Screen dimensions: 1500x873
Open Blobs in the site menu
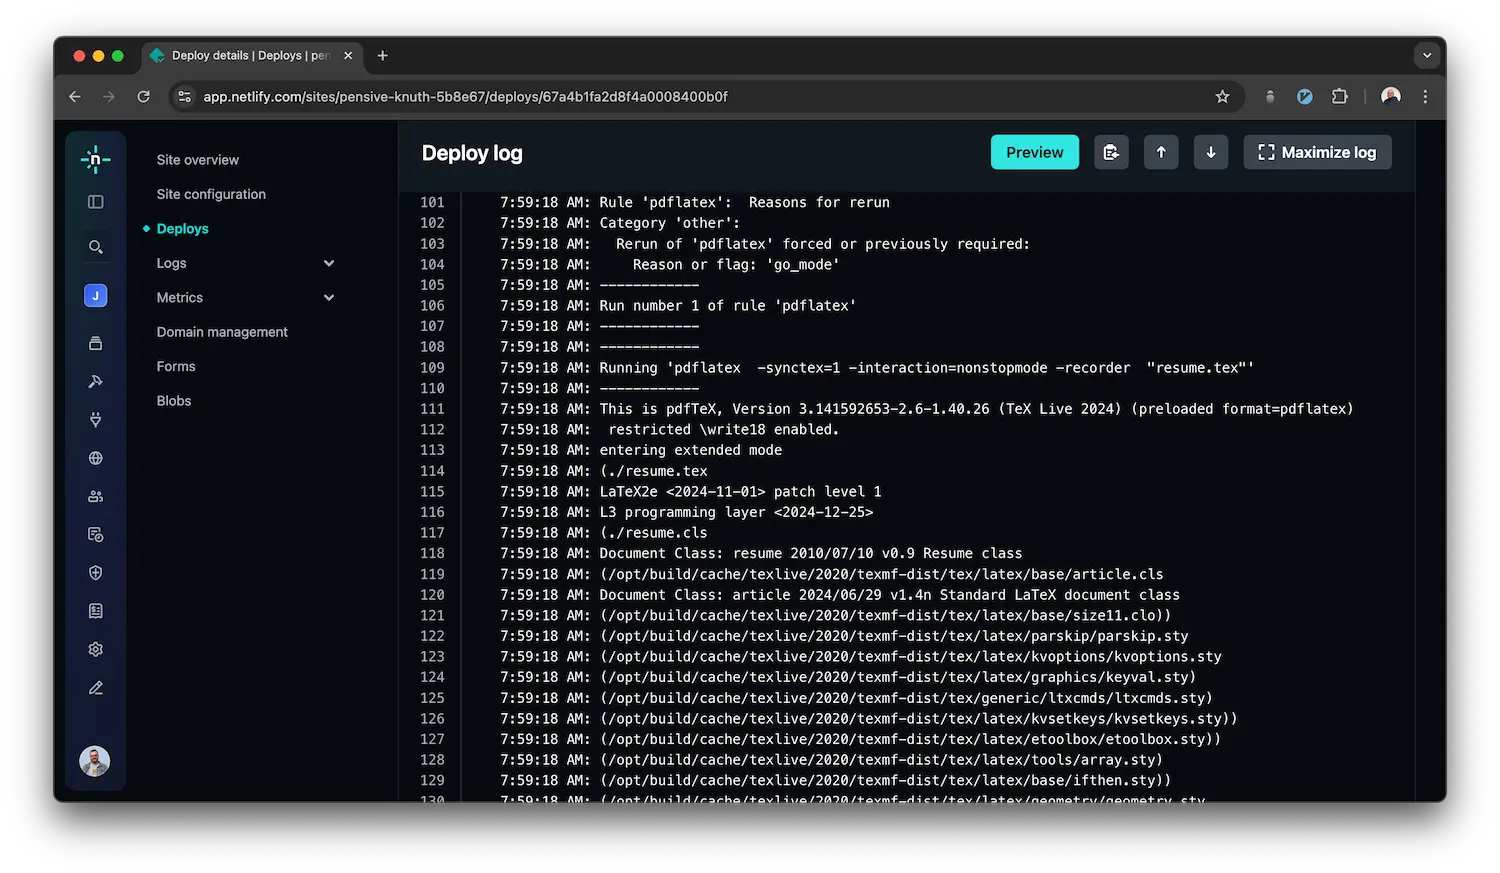tap(174, 401)
